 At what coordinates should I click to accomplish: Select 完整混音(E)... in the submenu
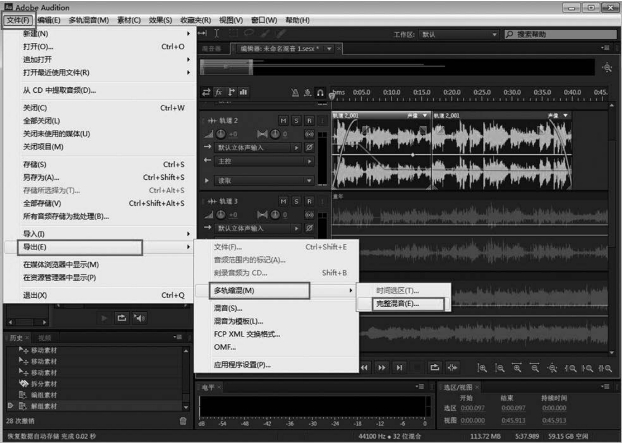click(397, 303)
